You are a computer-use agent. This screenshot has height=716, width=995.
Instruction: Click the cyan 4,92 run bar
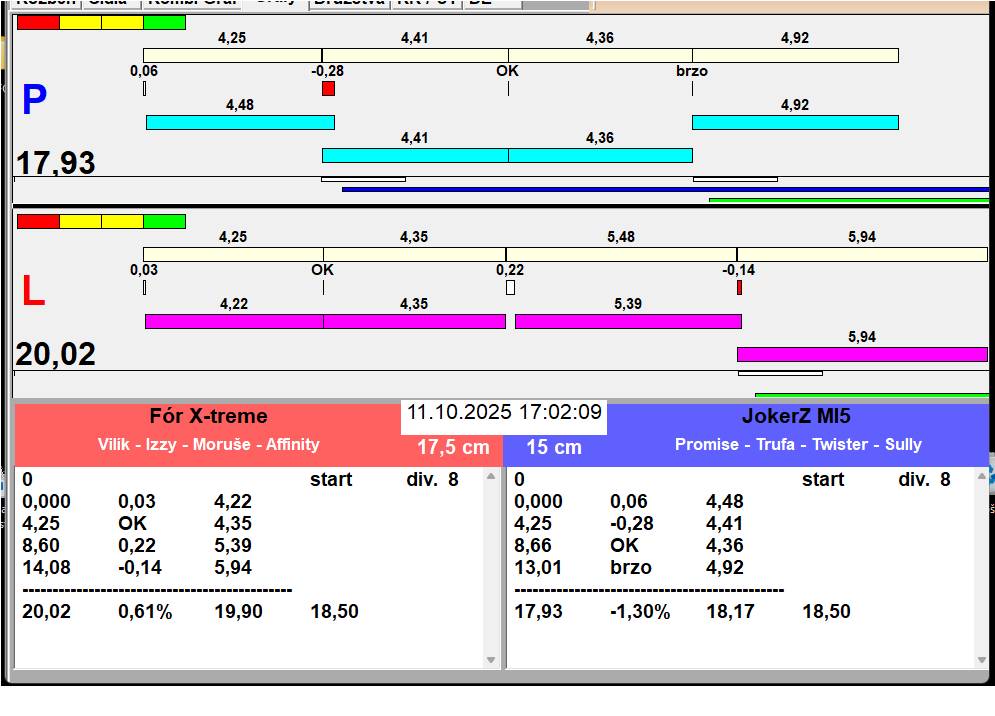(795, 123)
